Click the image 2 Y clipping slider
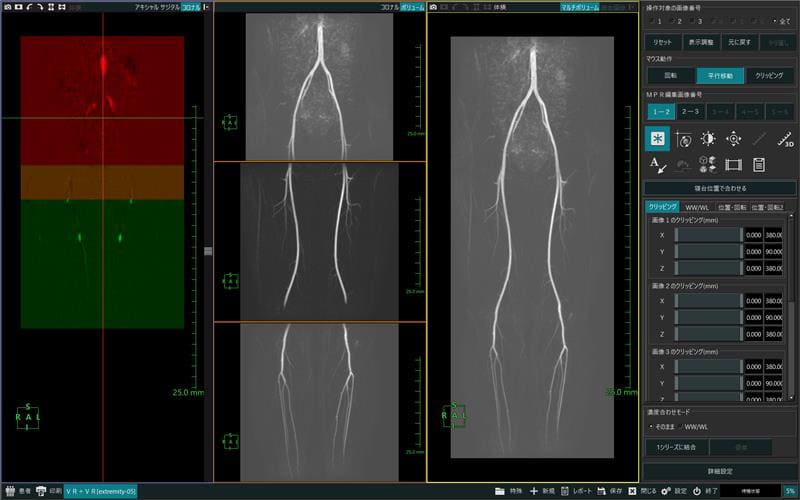Screen dimensions: 800x500 click(x=708, y=317)
